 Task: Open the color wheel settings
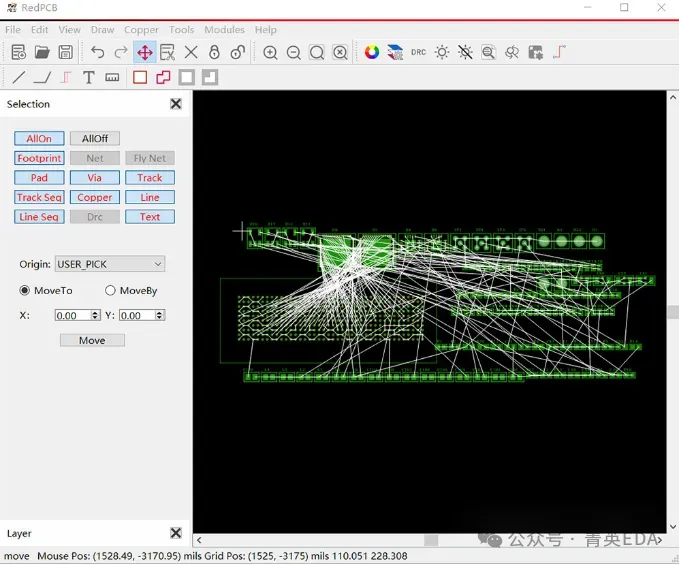[372, 52]
